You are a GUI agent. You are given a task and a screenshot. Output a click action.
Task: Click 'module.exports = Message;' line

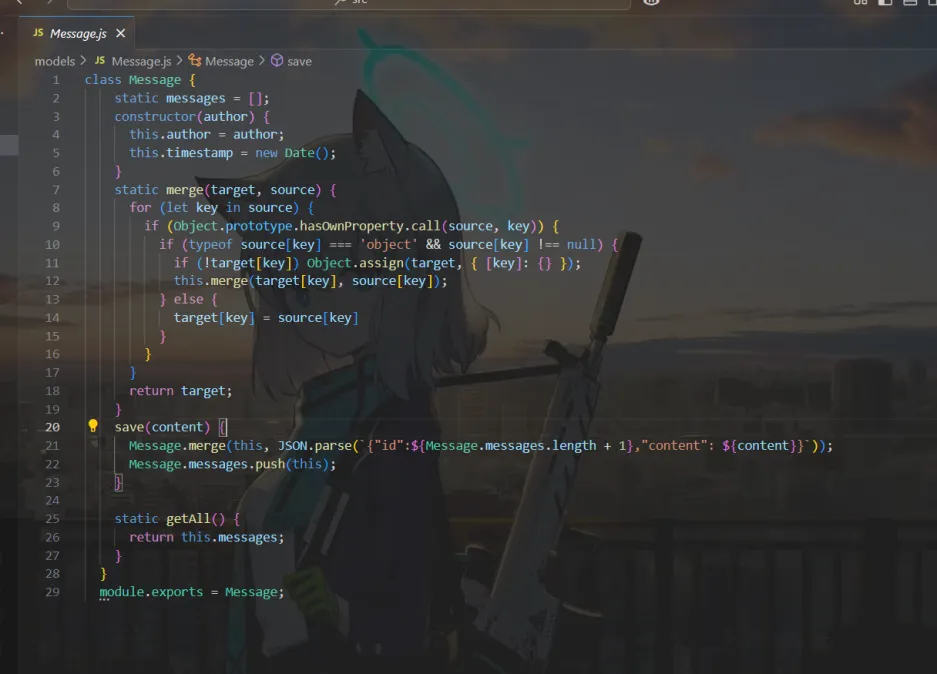click(x=192, y=592)
